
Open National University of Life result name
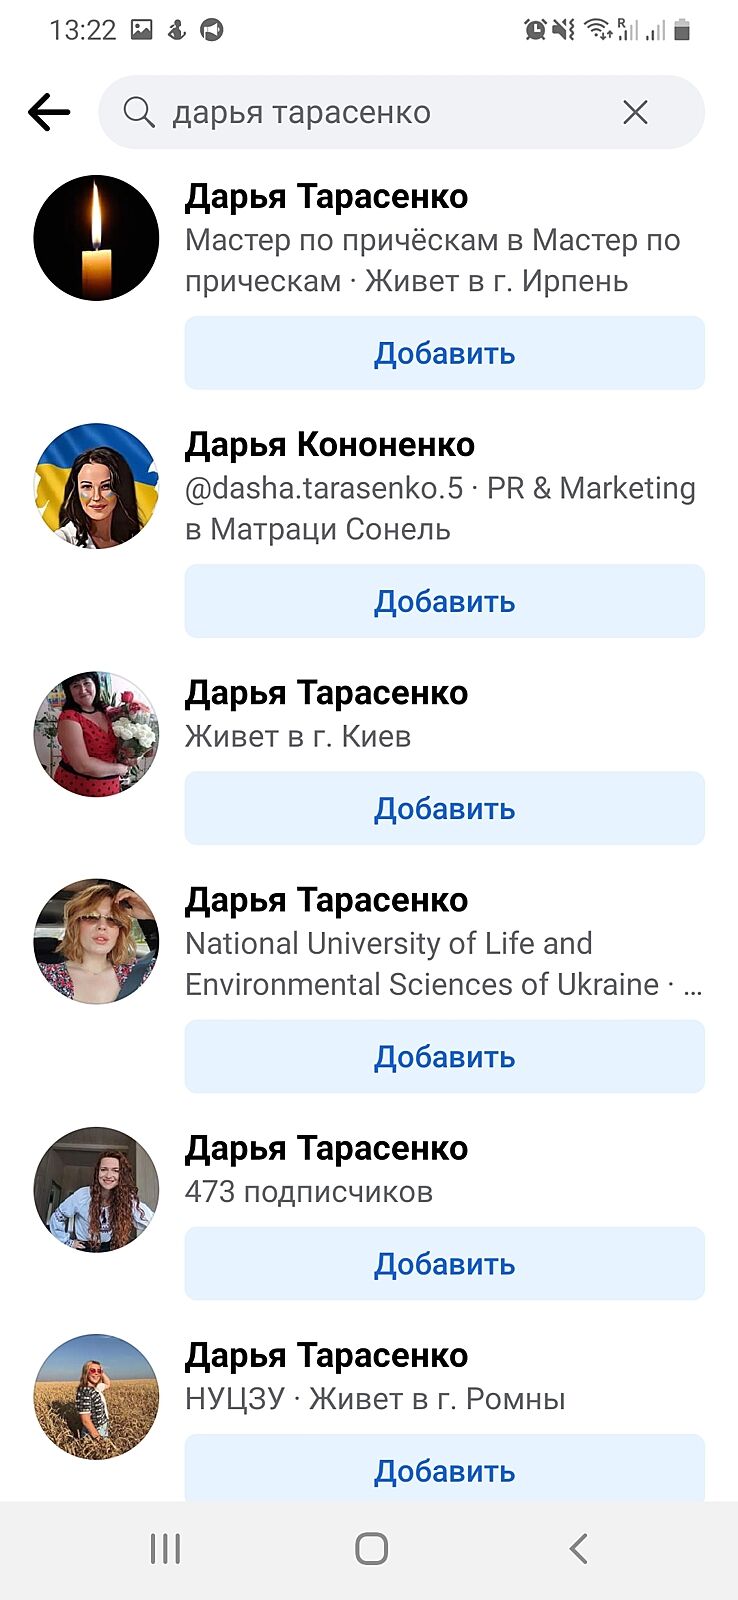326,900
